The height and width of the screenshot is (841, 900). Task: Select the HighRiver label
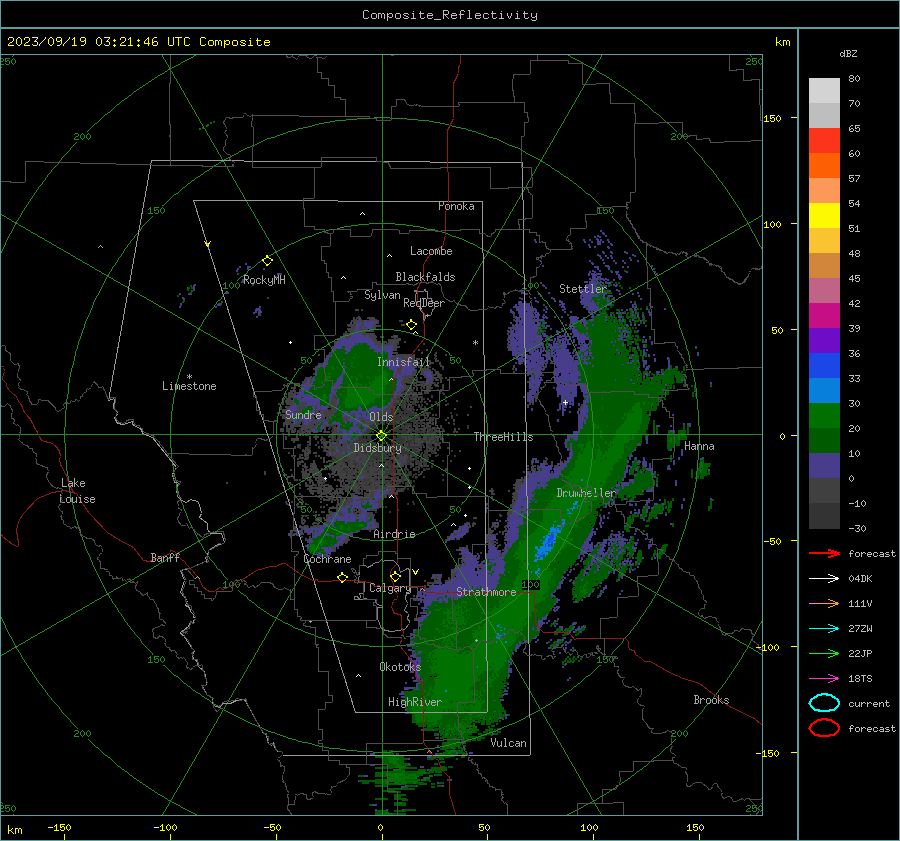pyautogui.click(x=414, y=702)
